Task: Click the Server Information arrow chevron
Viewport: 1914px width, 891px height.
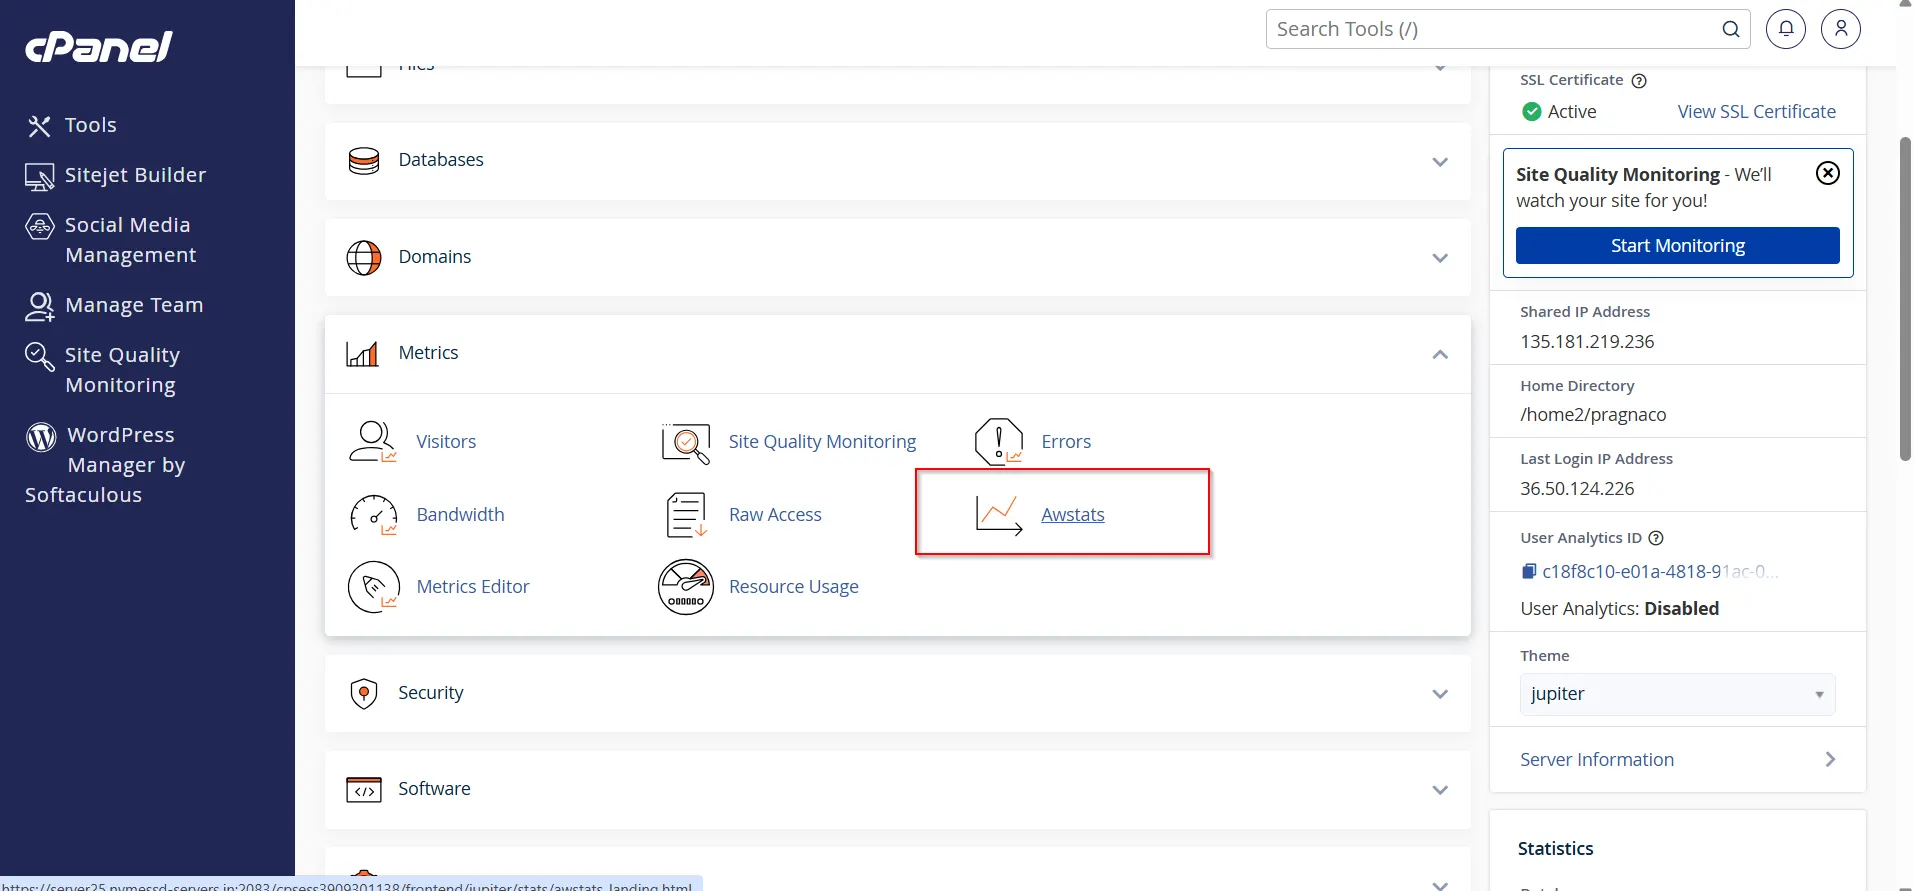Action: [1830, 760]
